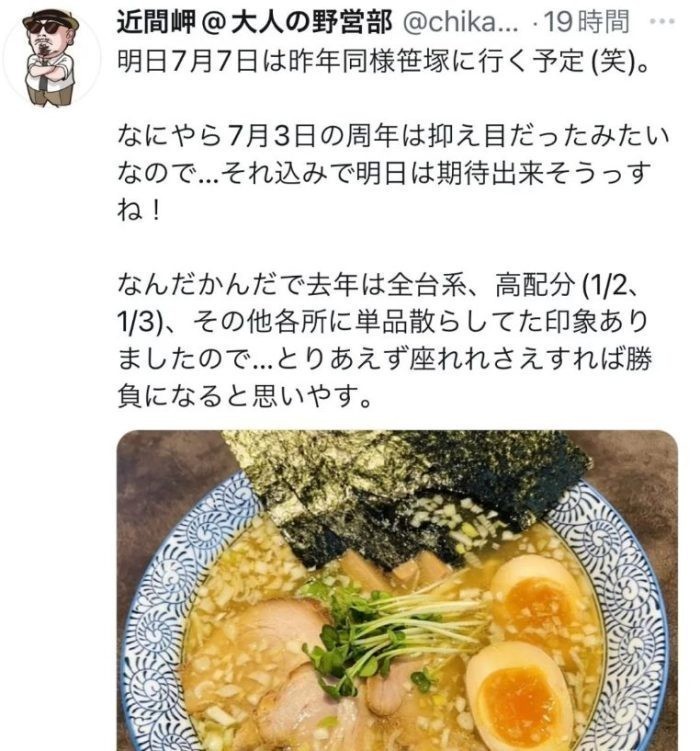Click the final line 負になると思いやす。

pos(245,396)
